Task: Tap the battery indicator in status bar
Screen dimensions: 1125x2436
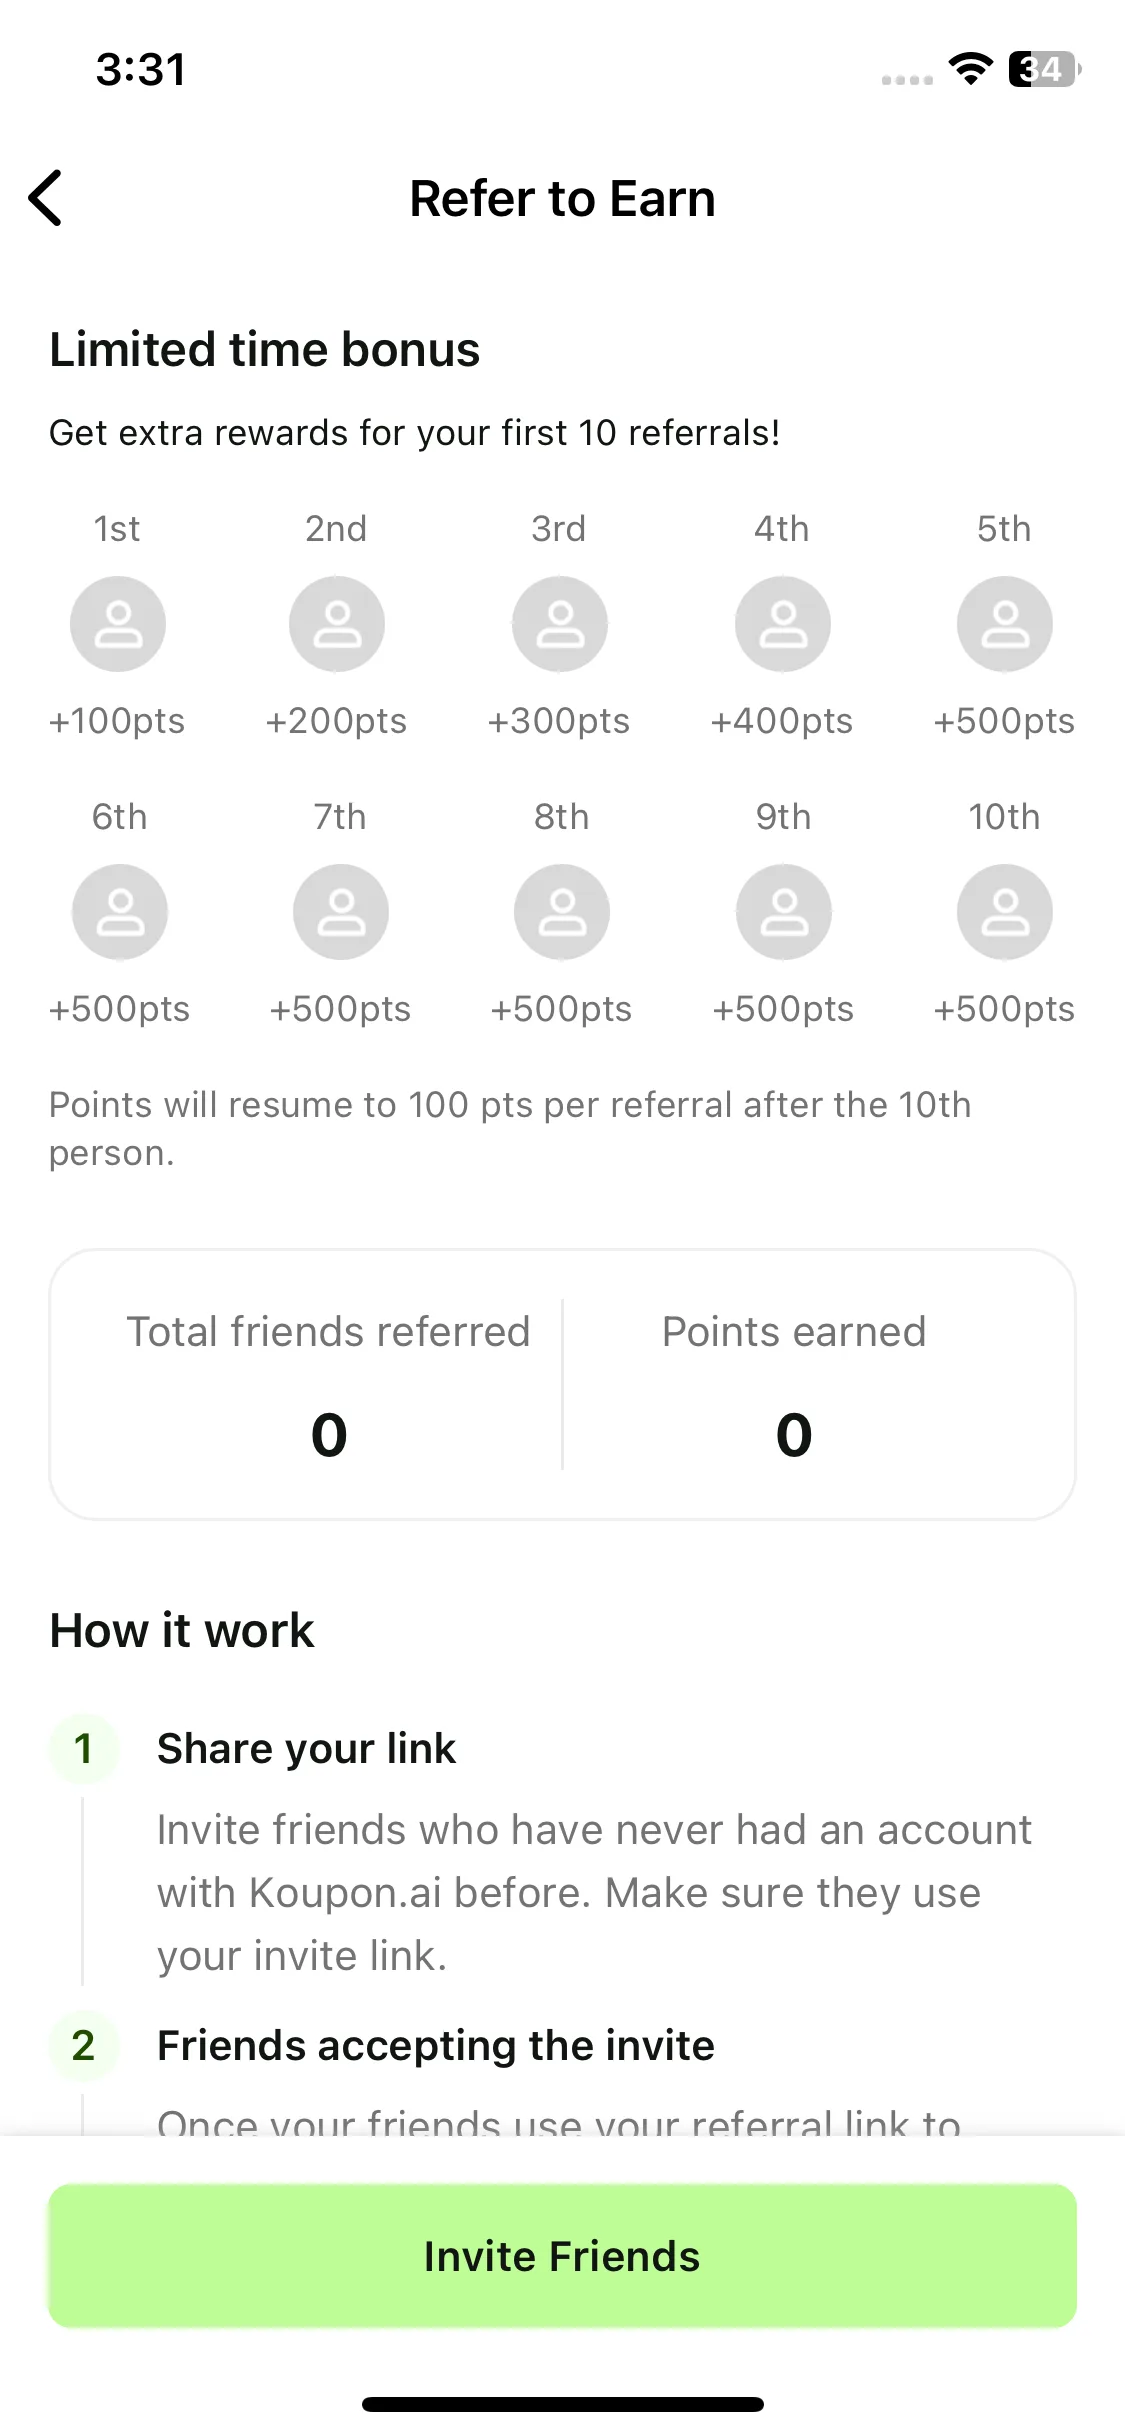Action: click(x=1045, y=69)
